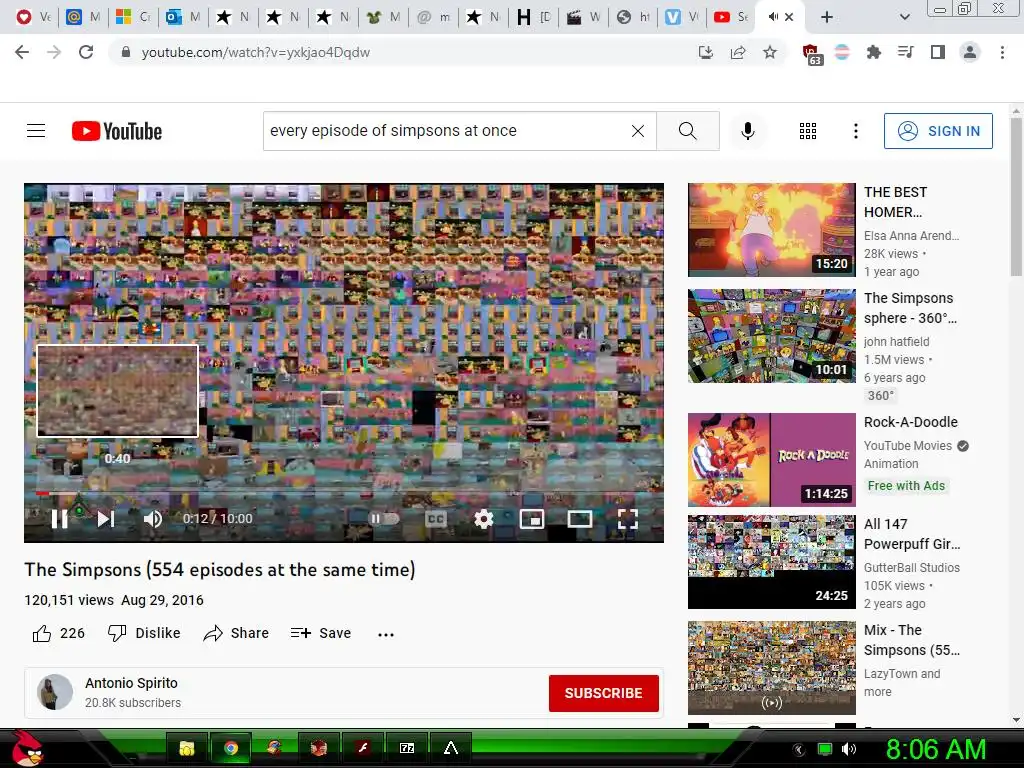Screen dimensions: 1024x768
Task: Open File Explorer folder on taskbar
Action: point(187,748)
